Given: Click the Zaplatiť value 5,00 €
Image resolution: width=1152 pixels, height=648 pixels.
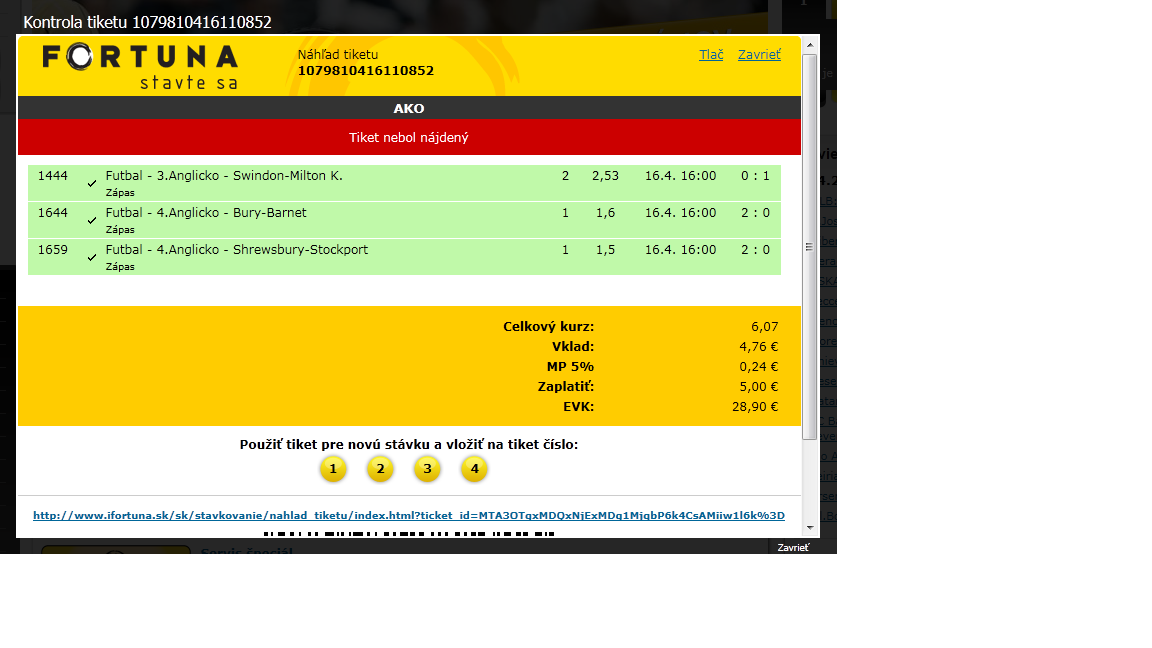Looking at the screenshot, I should [758, 386].
